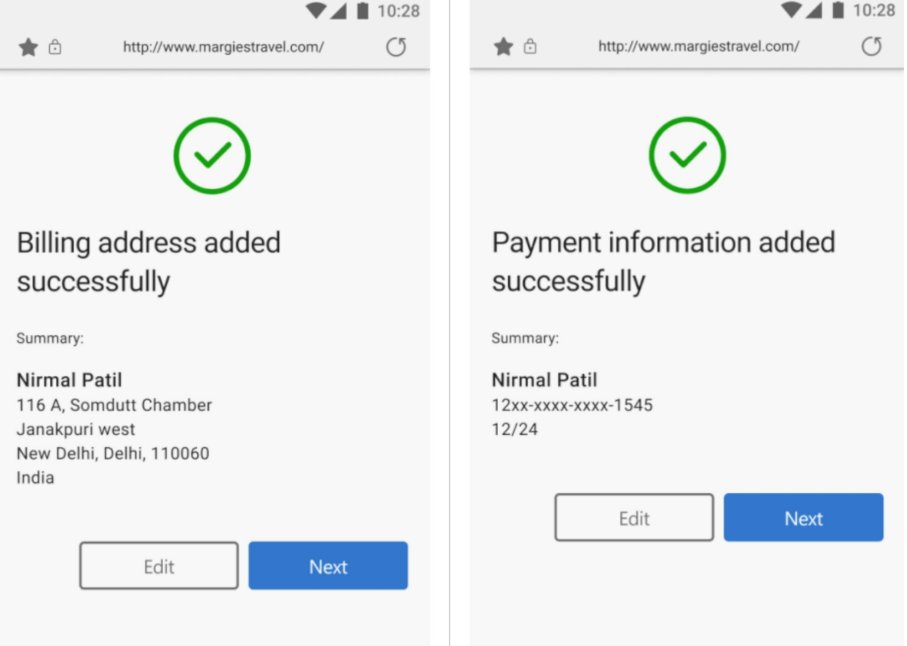Click the bookmark star on the payment screen
The height and width of the screenshot is (646, 907).
503,46
